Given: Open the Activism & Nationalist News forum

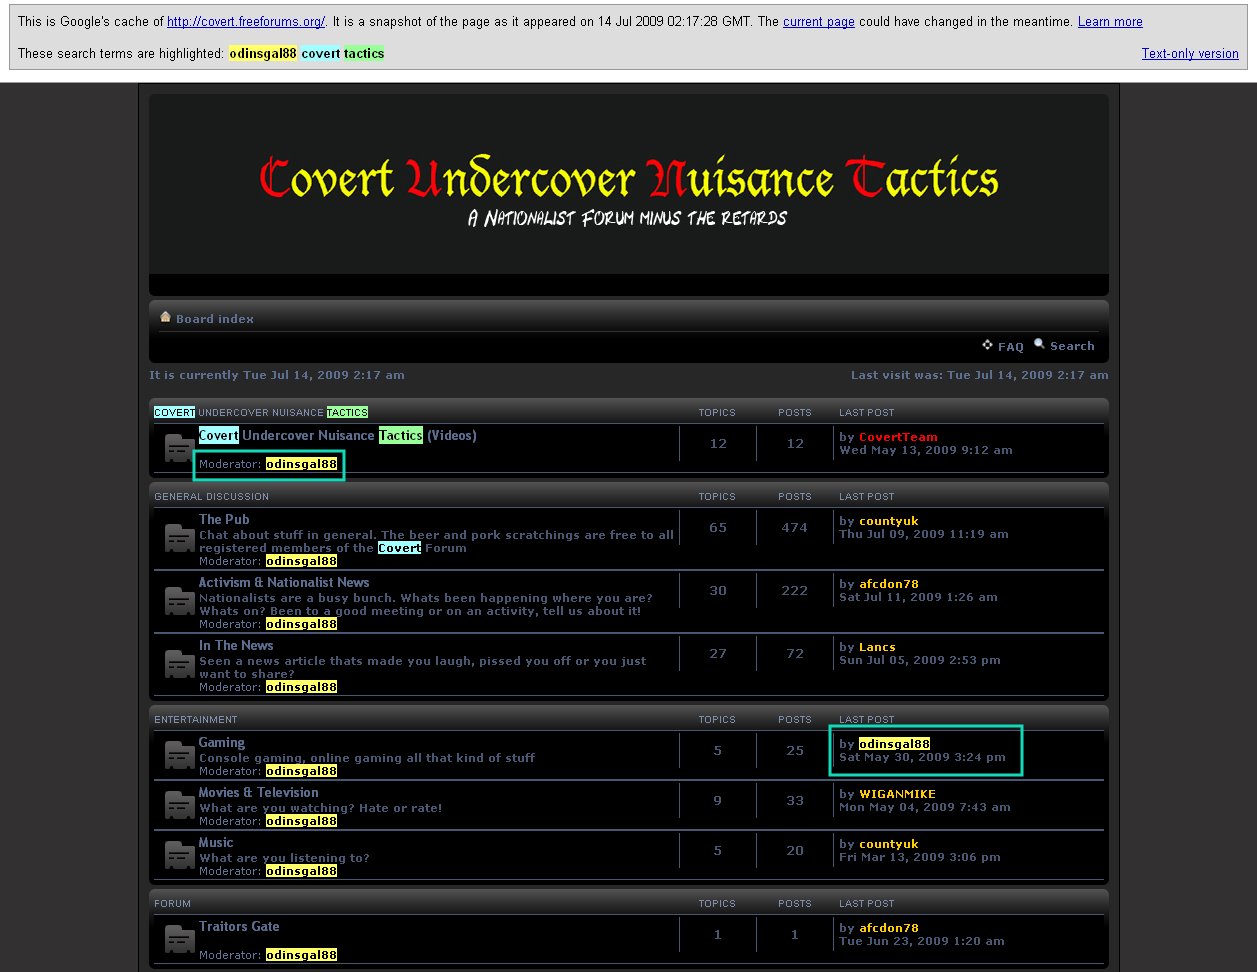Looking at the screenshot, I should 284,582.
